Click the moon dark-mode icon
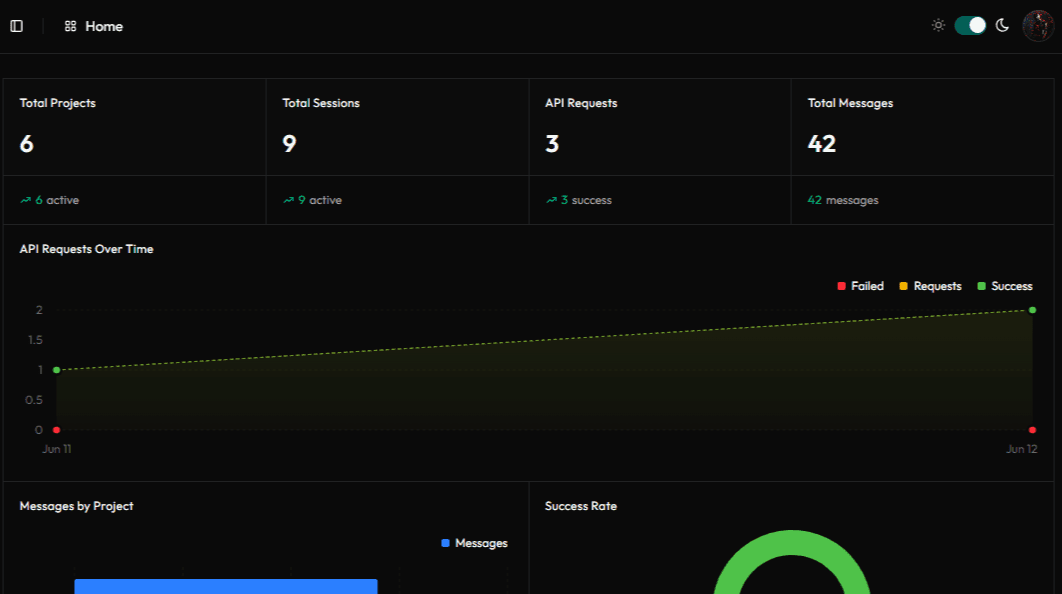 [1002, 25]
